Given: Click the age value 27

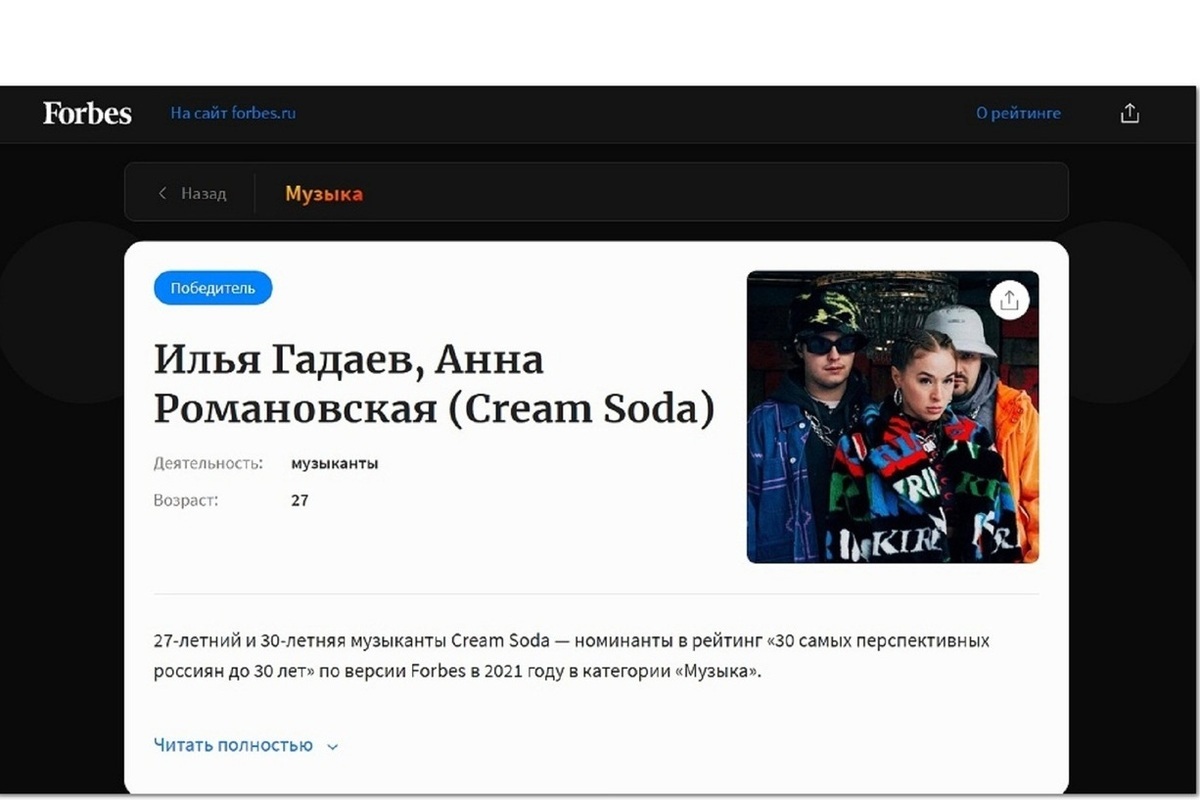Looking at the screenshot, I should [299, 499].
